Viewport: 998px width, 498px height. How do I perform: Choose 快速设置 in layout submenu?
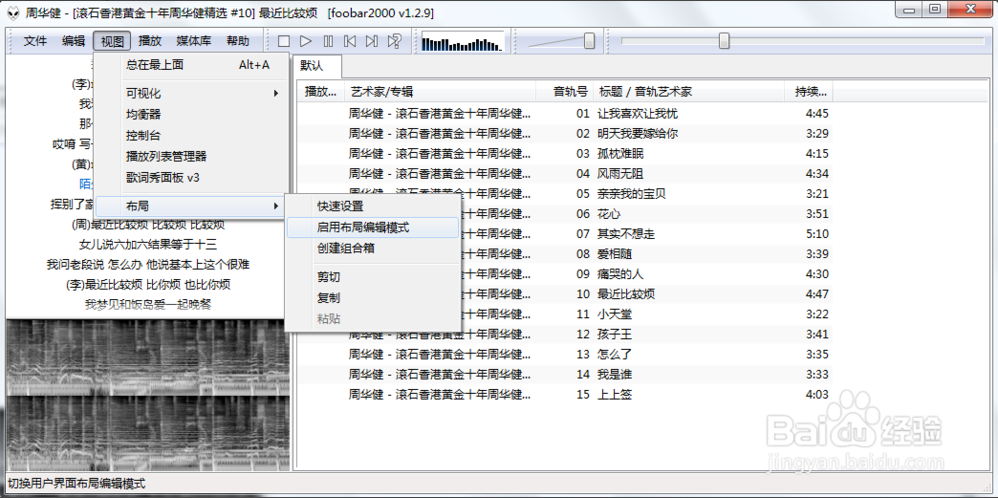click(372, 206)
